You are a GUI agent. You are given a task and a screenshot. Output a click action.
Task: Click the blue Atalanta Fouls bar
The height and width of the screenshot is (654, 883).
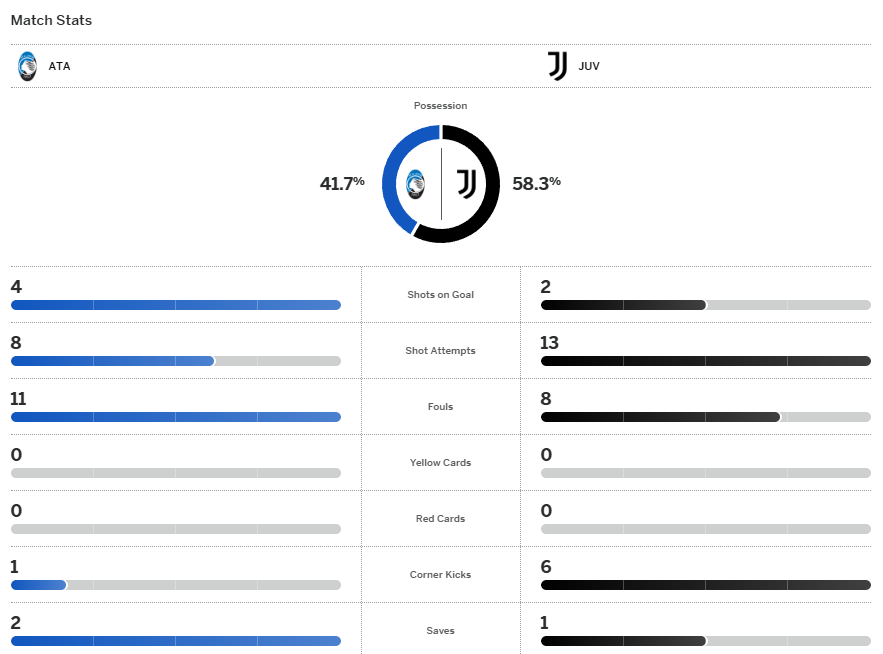[176, 417]
